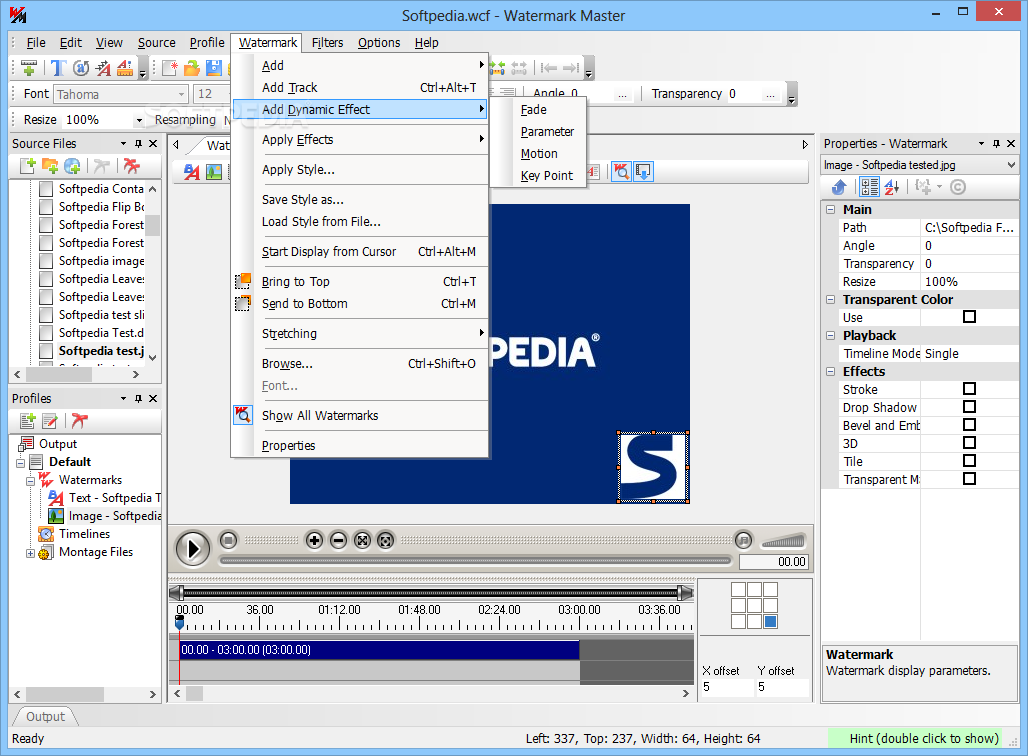Viewport: 1028px width, 756px height.
Task: Click the new project icon with red asterisk
Action: 170,68
